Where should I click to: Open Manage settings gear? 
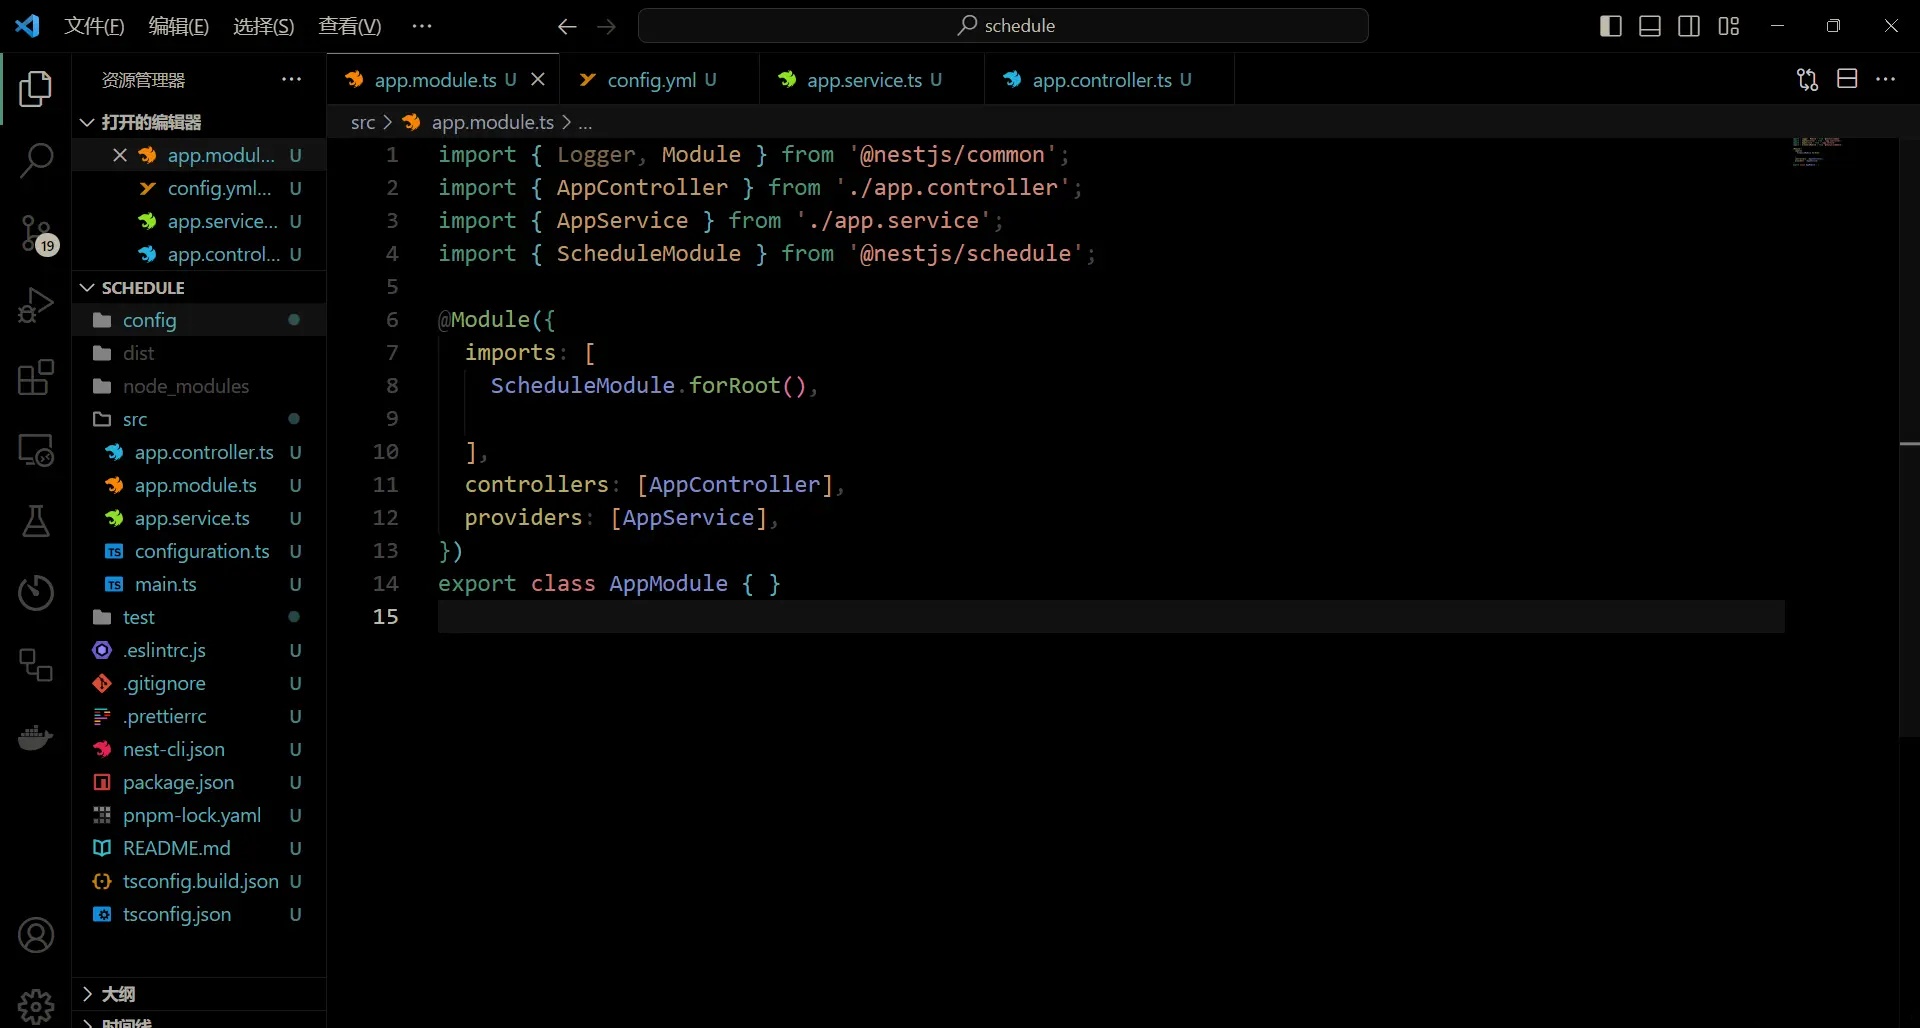pyautogui.click(x=36, y=1005)
